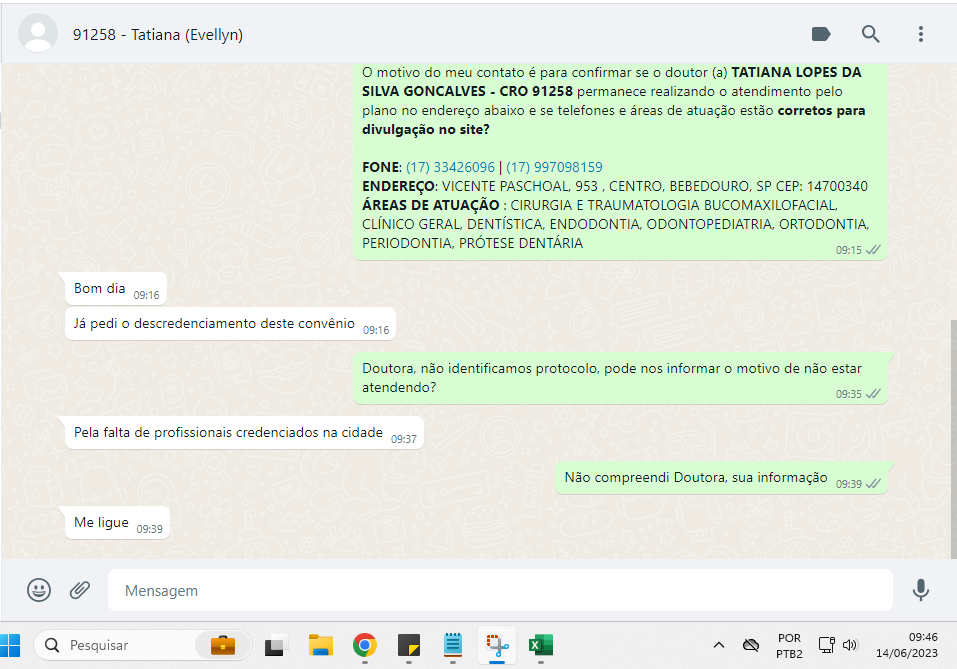This screenshot has width=957, height=669.
Task: Open the emoji picker
Action: click(x=39, y=590)
